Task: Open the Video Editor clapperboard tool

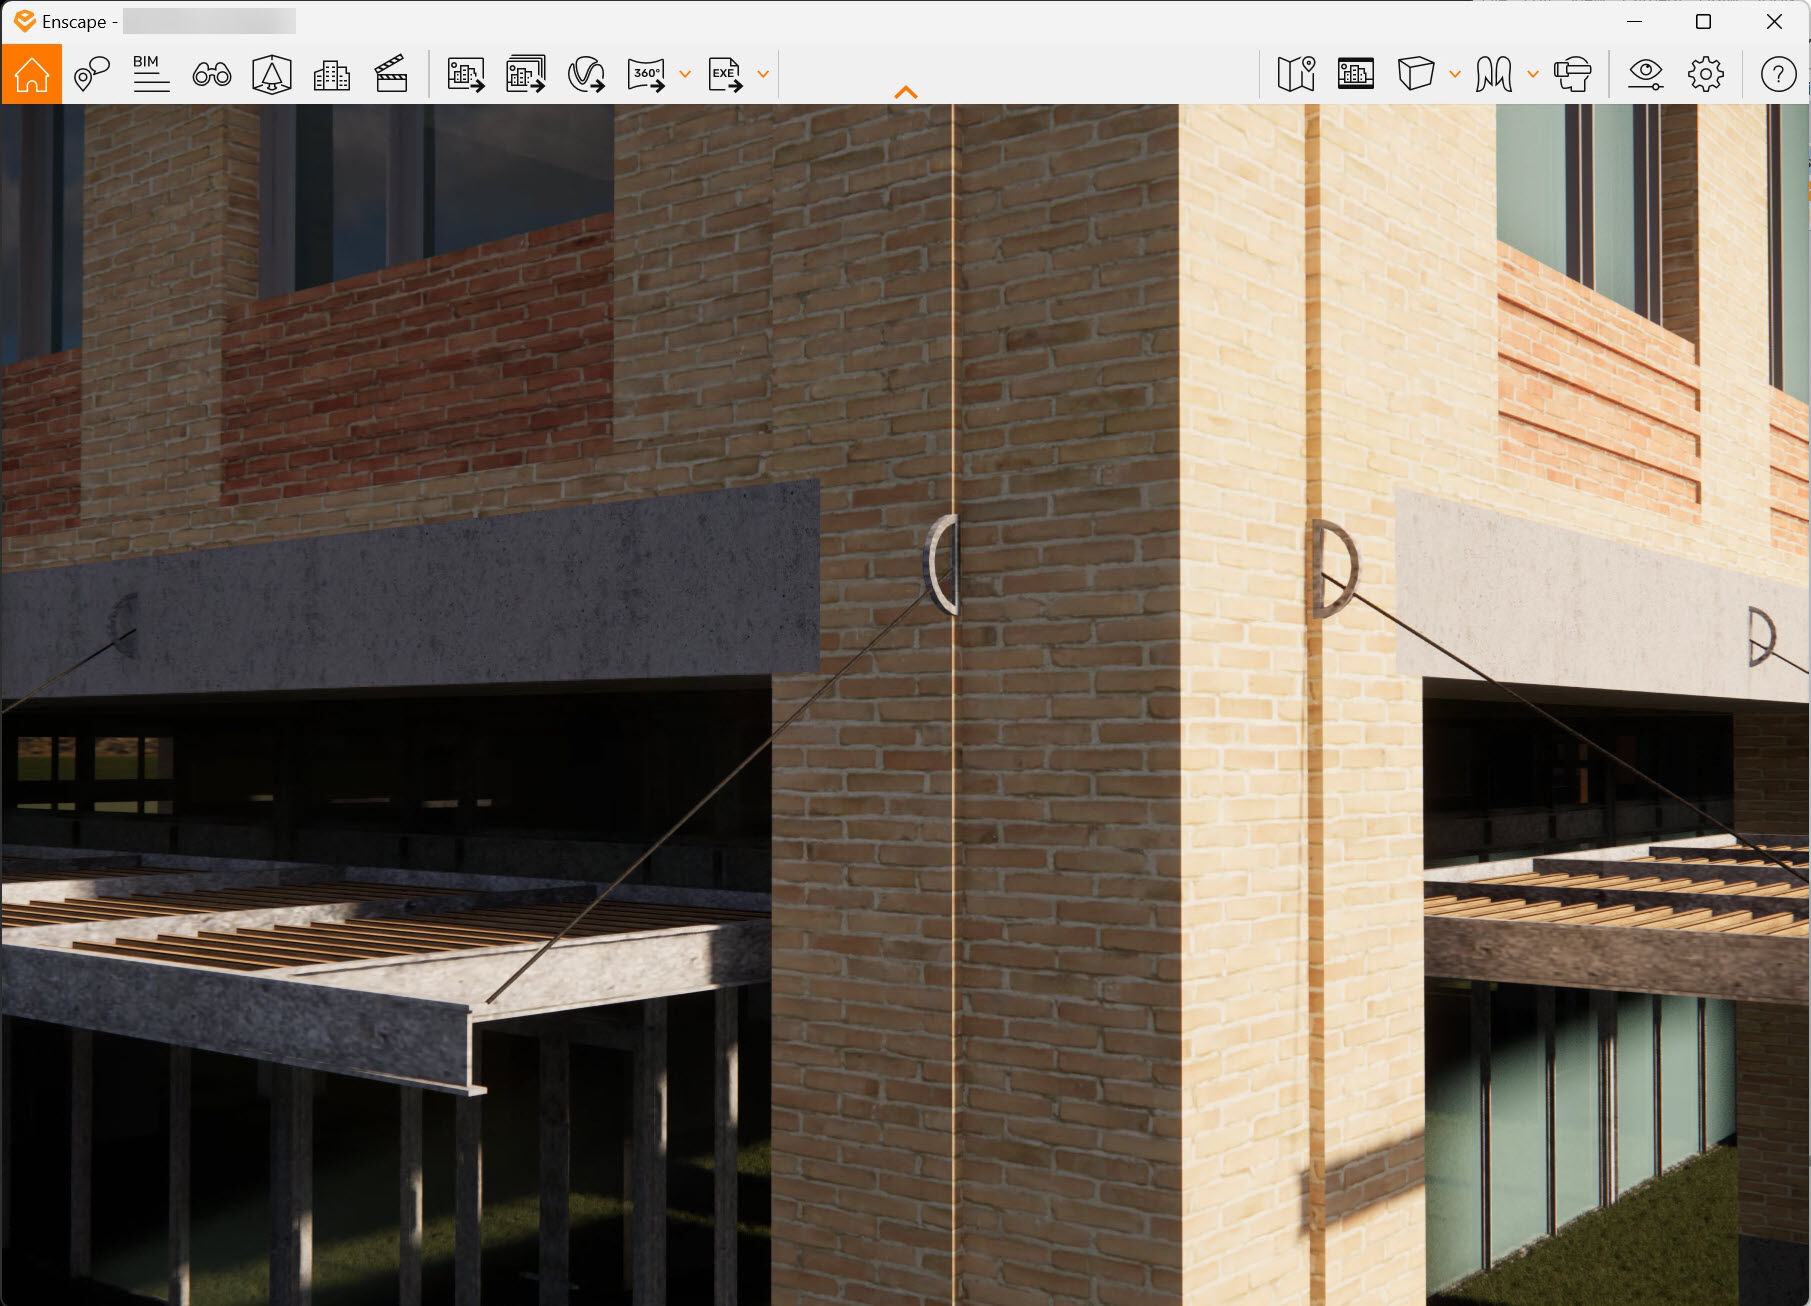Action: tap(391, 73)
